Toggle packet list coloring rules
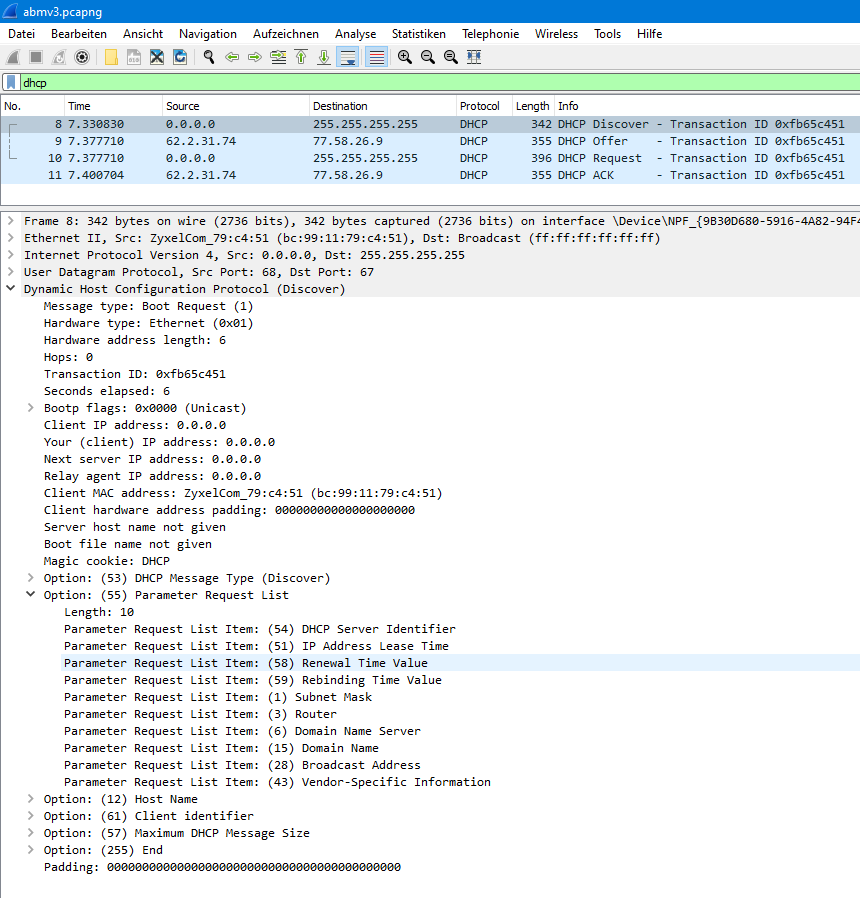Viewport: 860px width, 898px height. [x=377, y=57]
